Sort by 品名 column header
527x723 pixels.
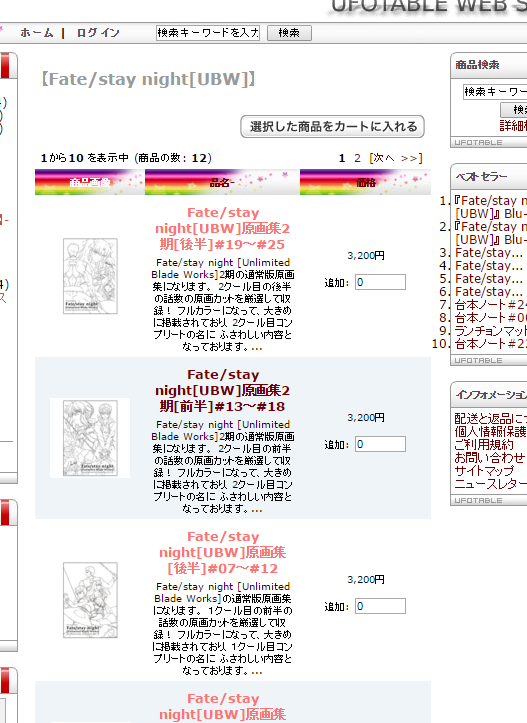pyautogui.click(x=222, y=182)
